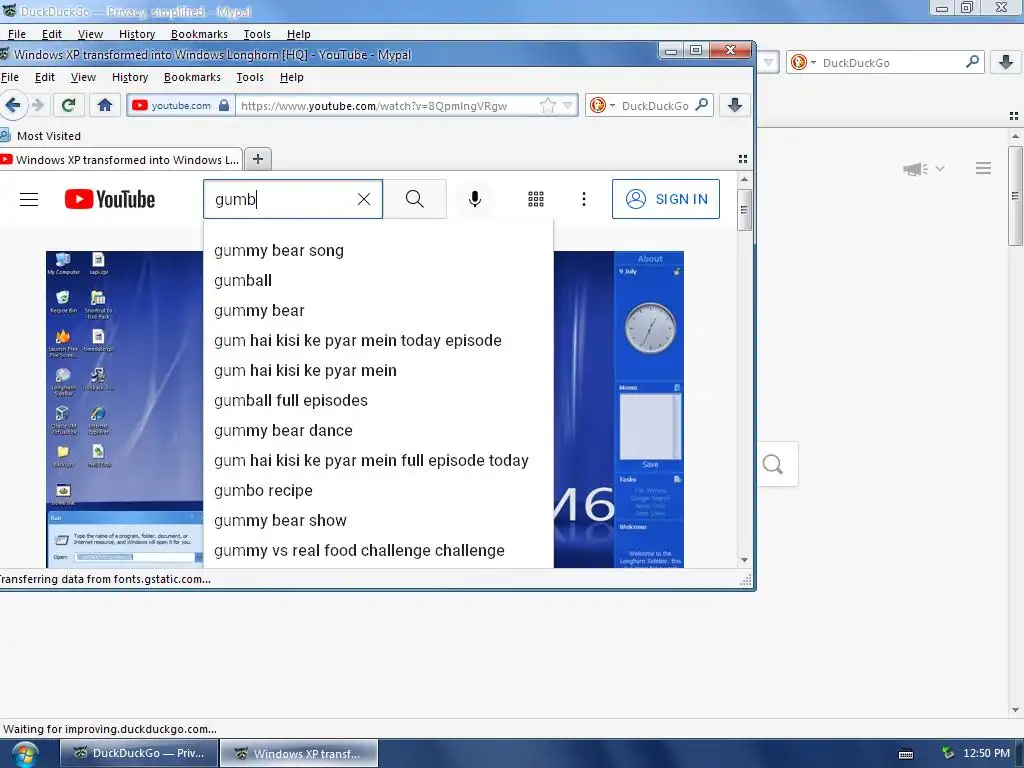Open the YouTube hamburger guide menu
This screenshot has height=768, width=1024.
[29, 199]
